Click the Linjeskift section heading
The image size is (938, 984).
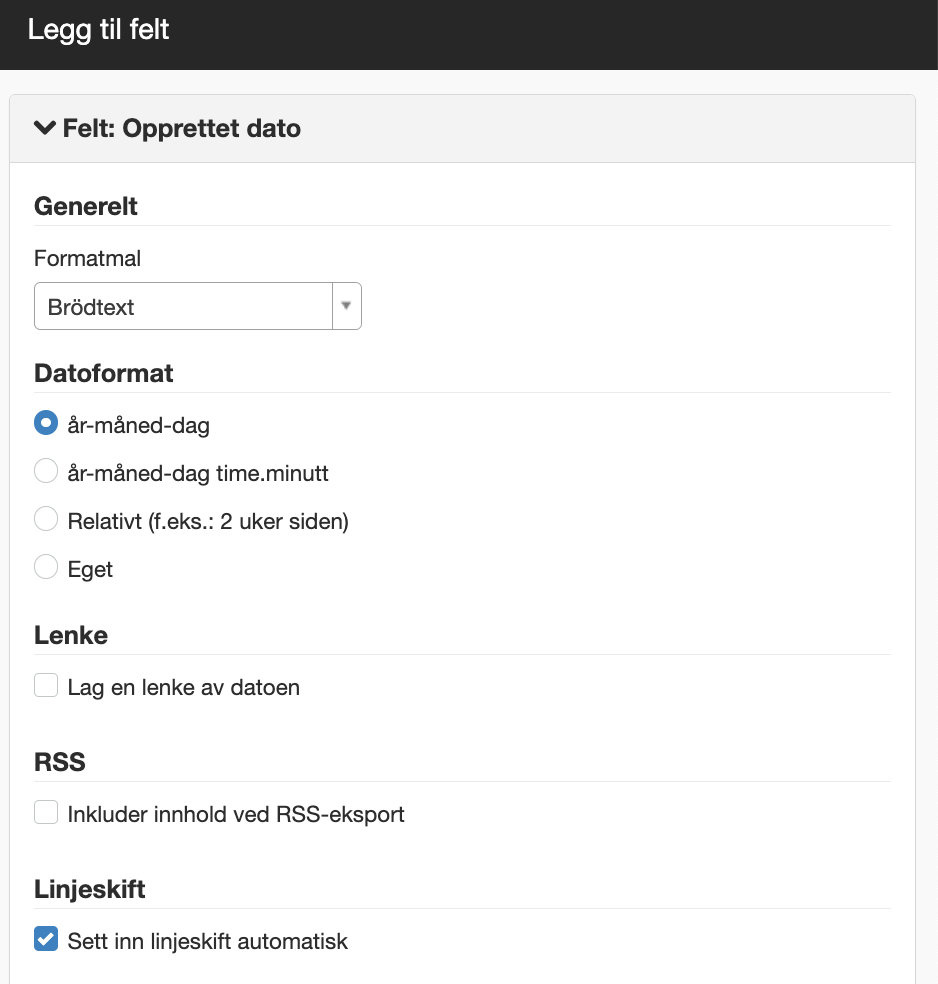point(90,889)
